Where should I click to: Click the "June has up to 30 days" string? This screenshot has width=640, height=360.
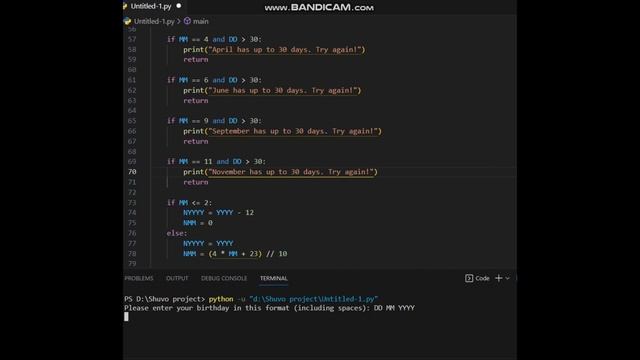click(283, 90)
